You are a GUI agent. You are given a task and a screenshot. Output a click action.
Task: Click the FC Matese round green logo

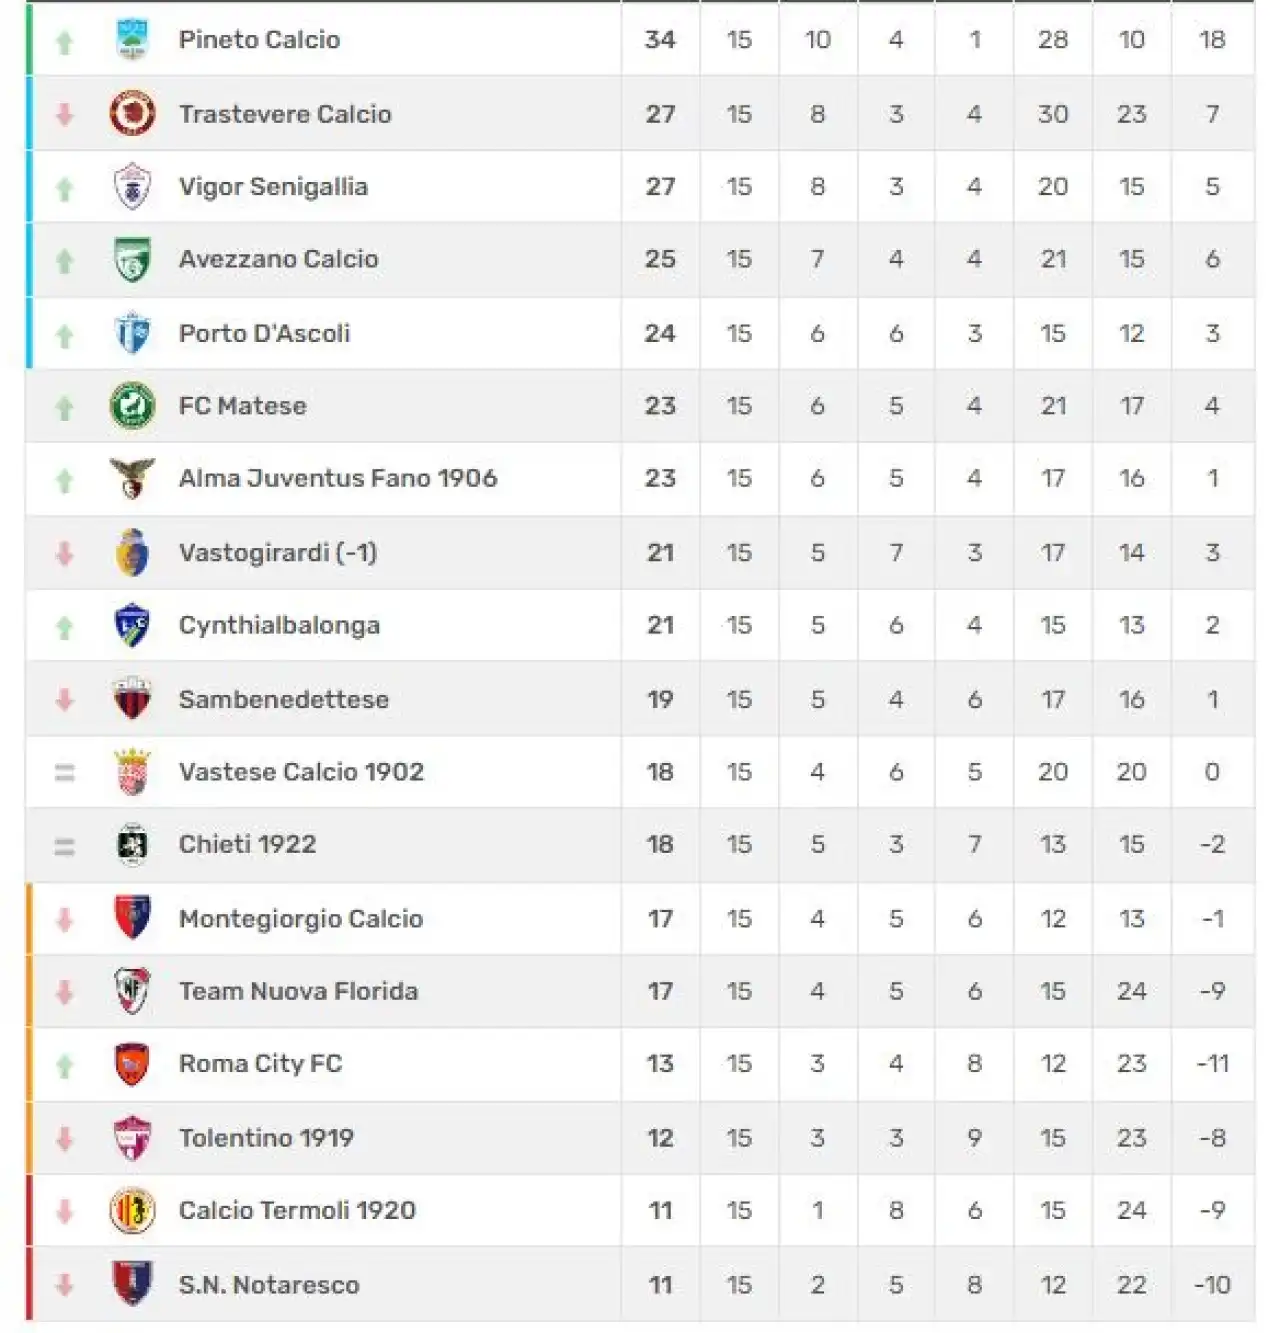(132, 406)
